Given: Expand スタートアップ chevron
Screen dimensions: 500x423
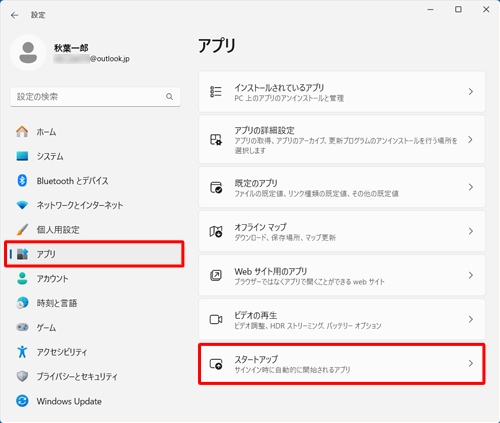Looking at the screenshot, I should pos(471,364).
